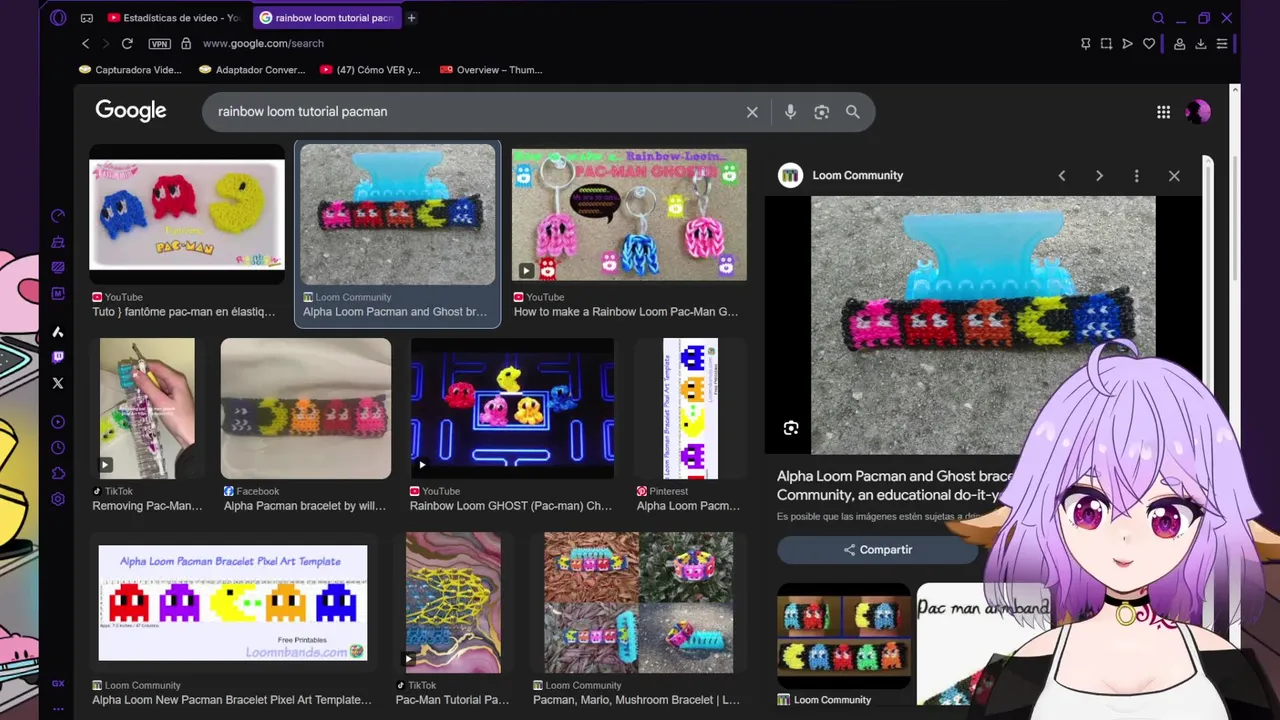1280x720 pixels.
Task: Toggle the VPN badge in address bar
Action: pos(159,44)
